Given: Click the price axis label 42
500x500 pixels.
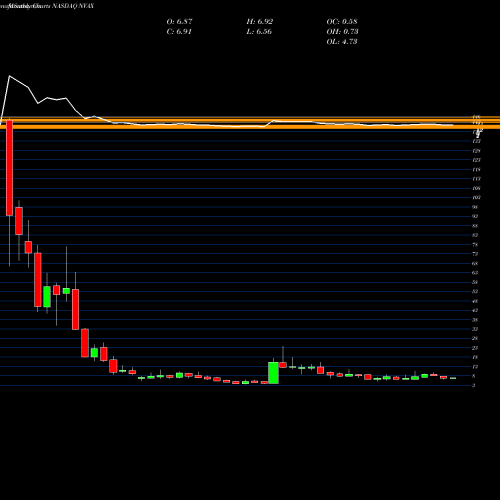Looking at the screenshot, I should click(475, 310).
